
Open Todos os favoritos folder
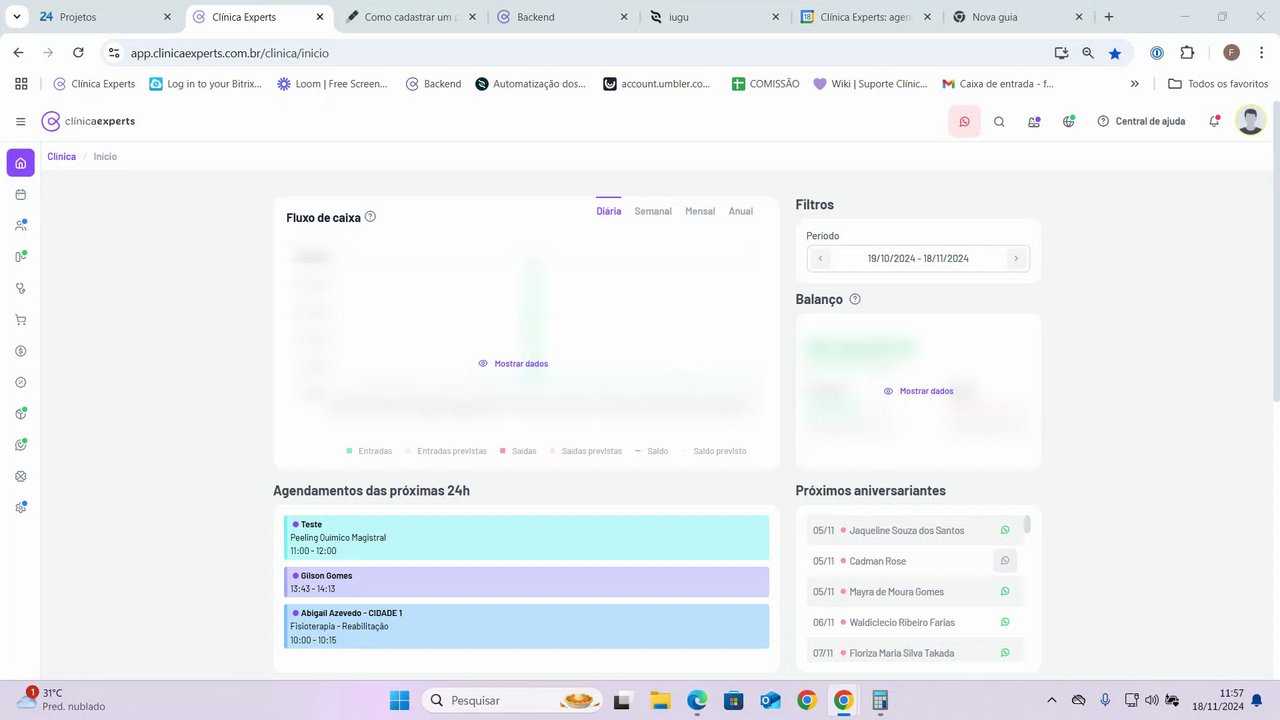1218,84
